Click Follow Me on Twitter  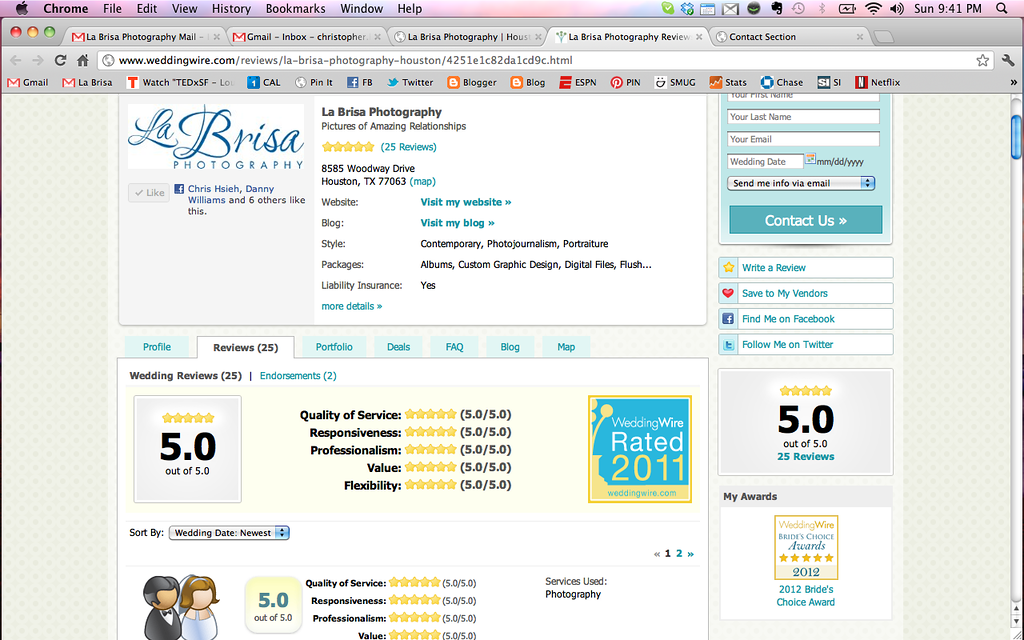pyautogui.click(x=805, y=344)
